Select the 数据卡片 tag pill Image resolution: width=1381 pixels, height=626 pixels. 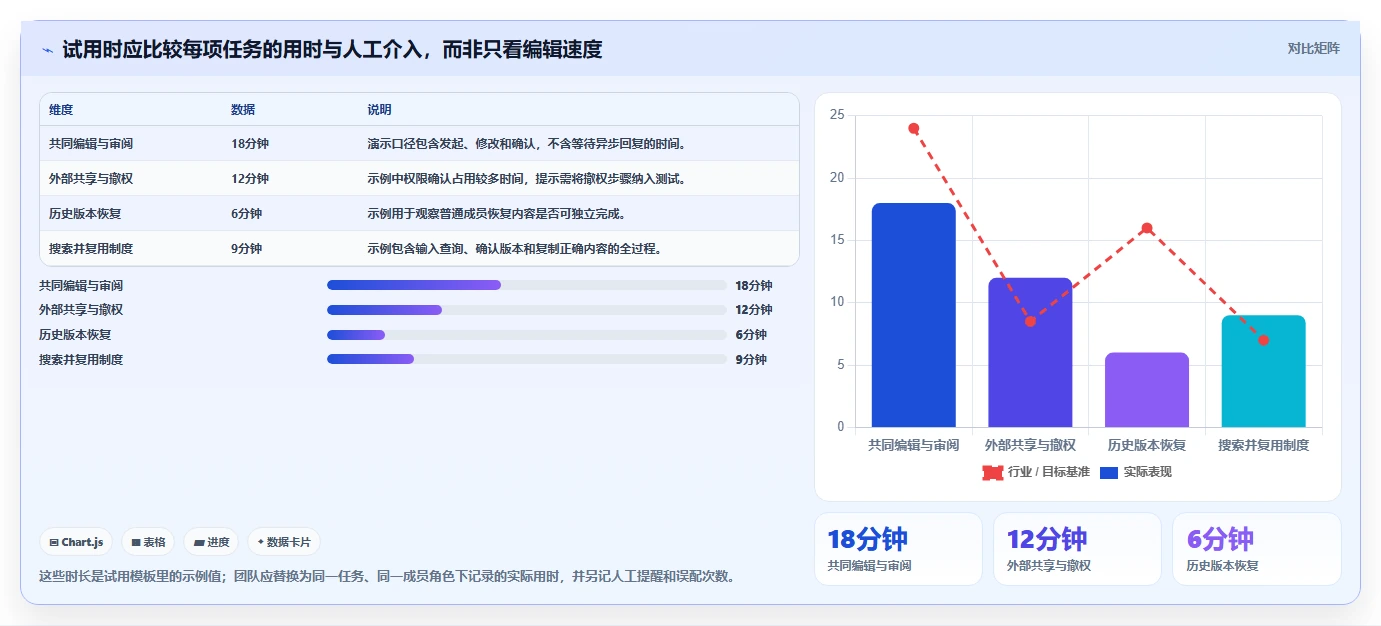(284, 542)
